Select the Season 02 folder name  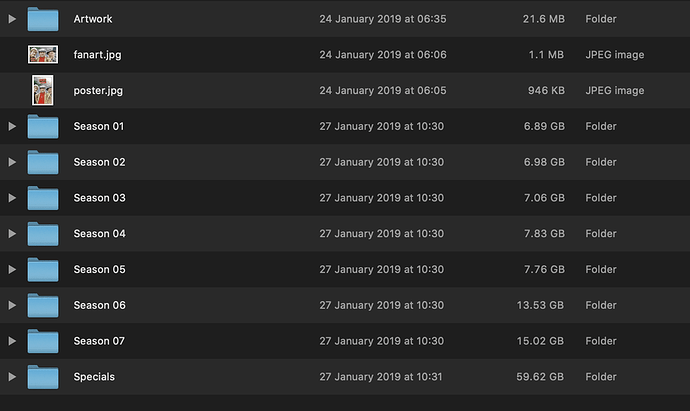(x=99, y=162)
